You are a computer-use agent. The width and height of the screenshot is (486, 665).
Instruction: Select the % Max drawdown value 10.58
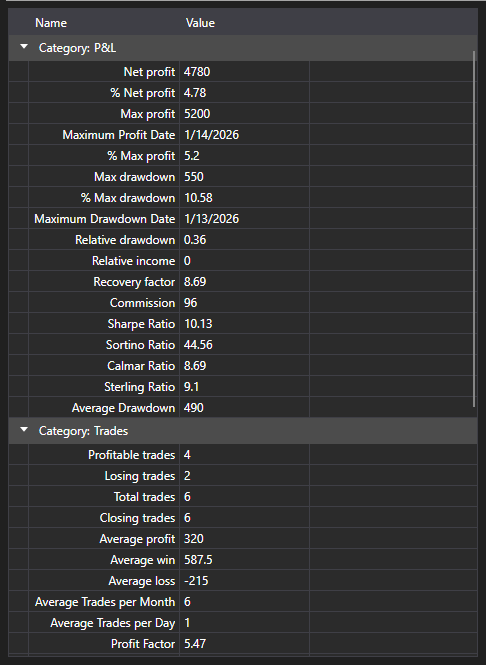tap(198, 198)
